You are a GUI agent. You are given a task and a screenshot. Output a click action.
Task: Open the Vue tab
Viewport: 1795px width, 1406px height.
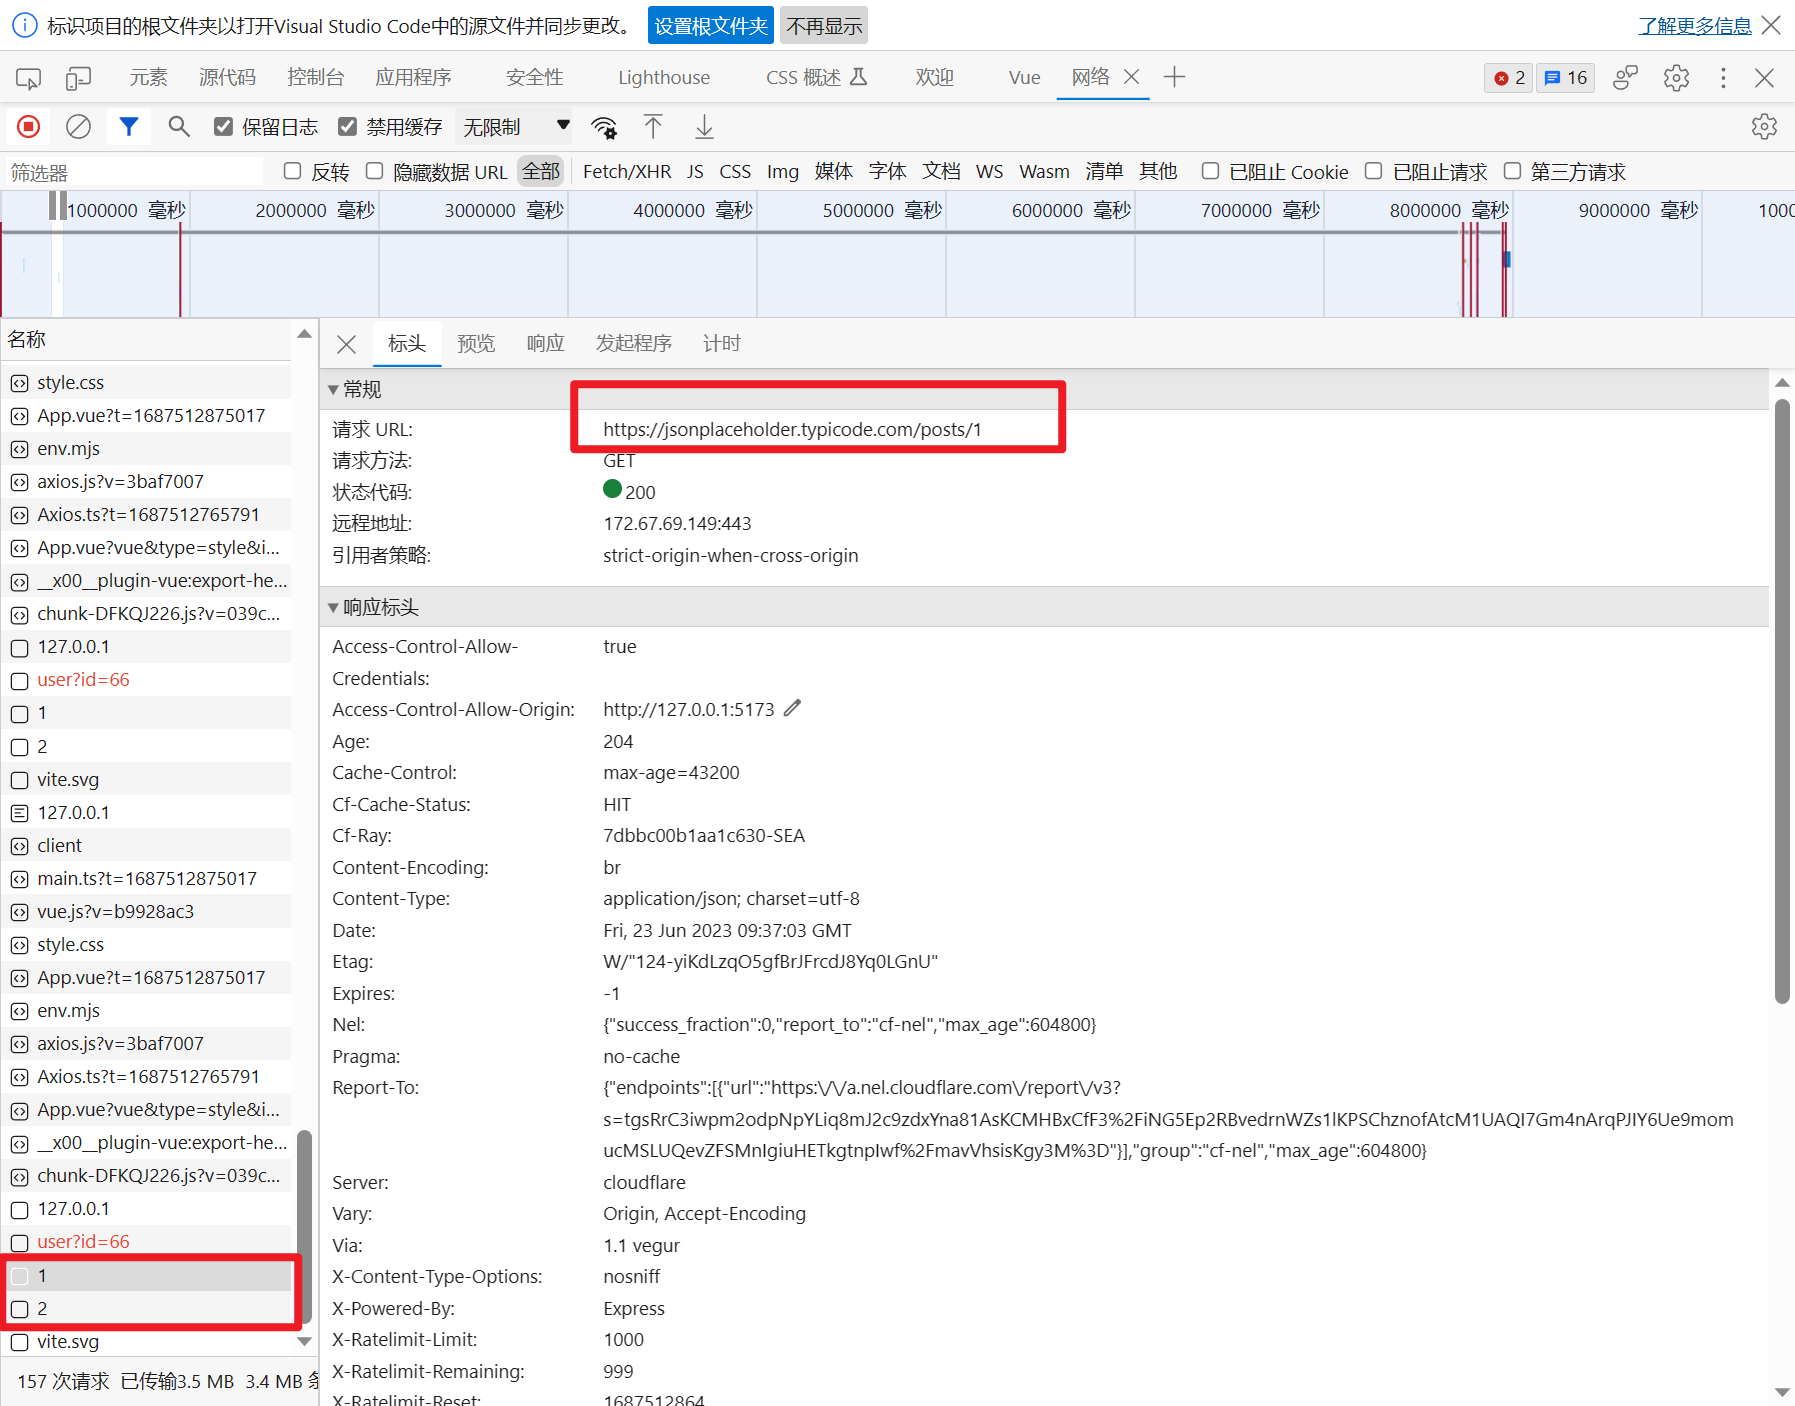pyautogui.click(x=1024, y=77)
